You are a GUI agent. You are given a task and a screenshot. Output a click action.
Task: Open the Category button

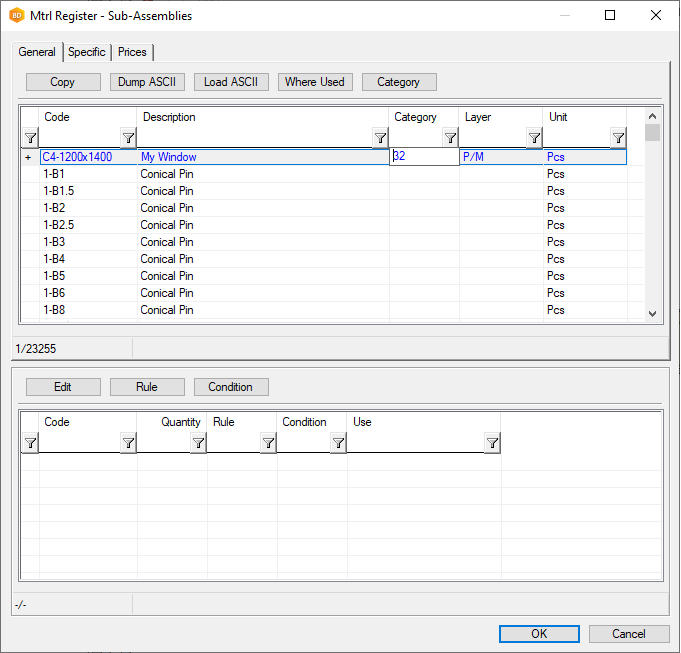(x=399, y=82)
